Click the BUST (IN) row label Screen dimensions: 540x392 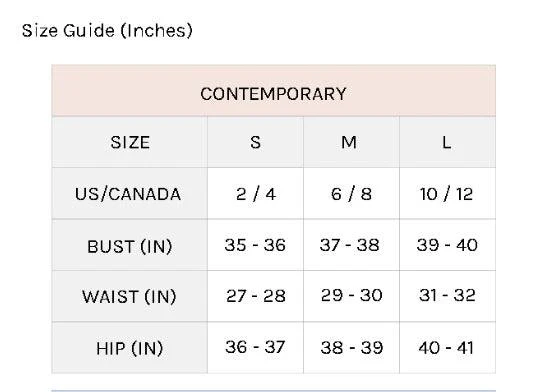[x=130, y=245]
